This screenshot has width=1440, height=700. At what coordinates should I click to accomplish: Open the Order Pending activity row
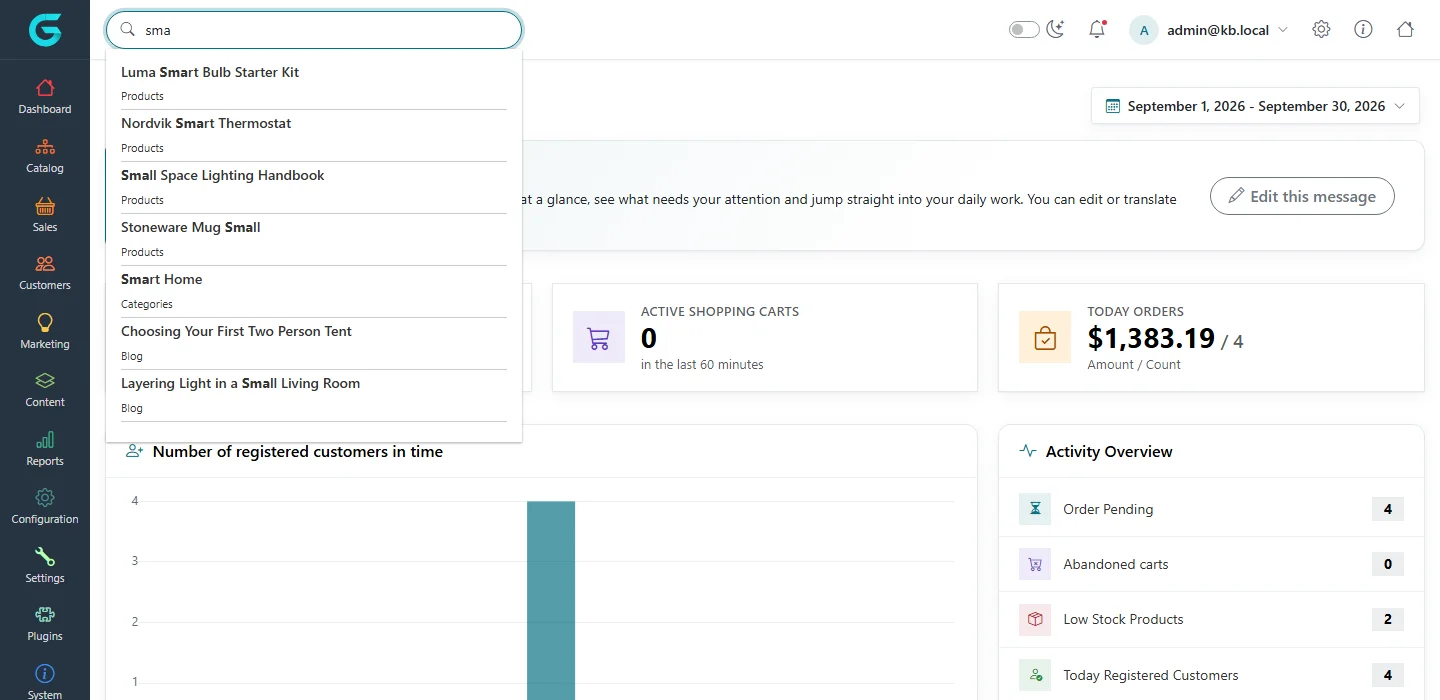pos(1211,509)
